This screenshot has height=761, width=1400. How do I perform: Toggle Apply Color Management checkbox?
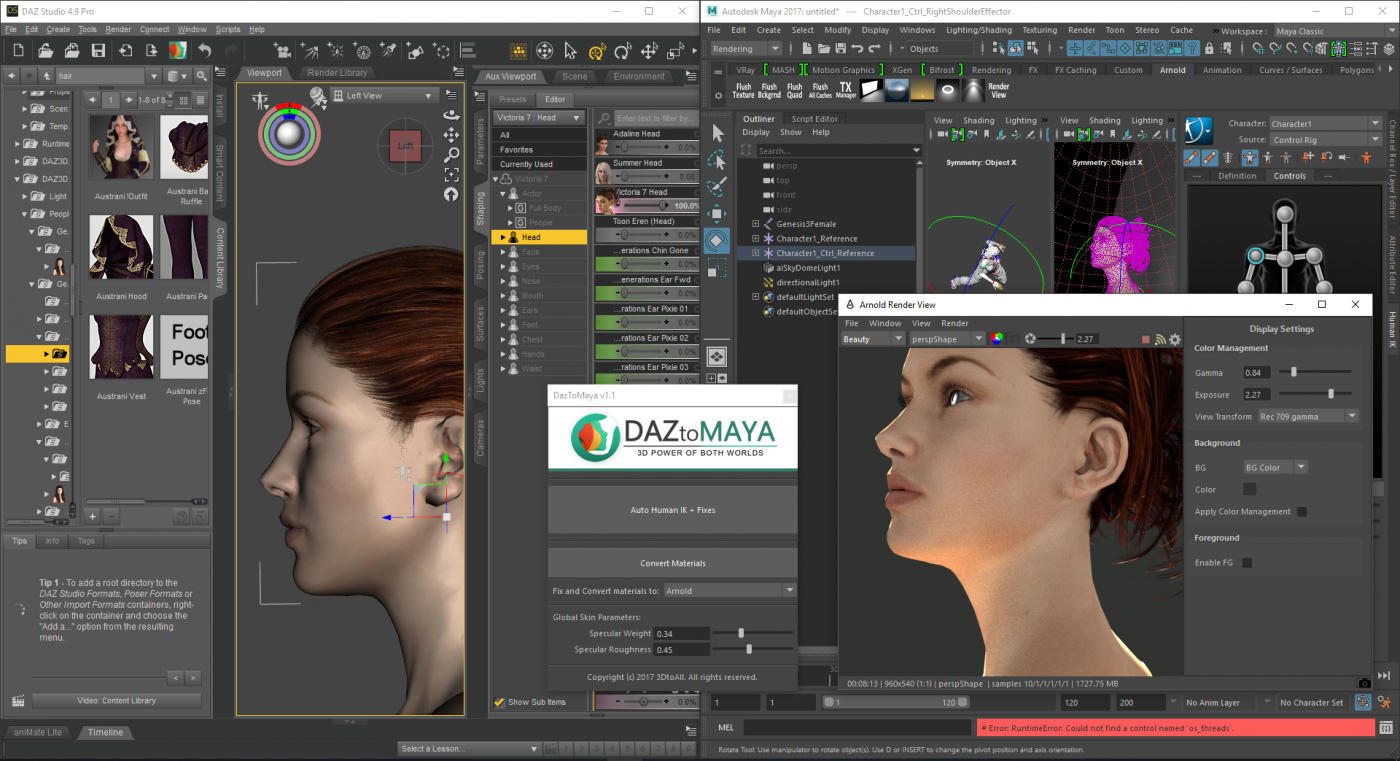coord(1302,512)
